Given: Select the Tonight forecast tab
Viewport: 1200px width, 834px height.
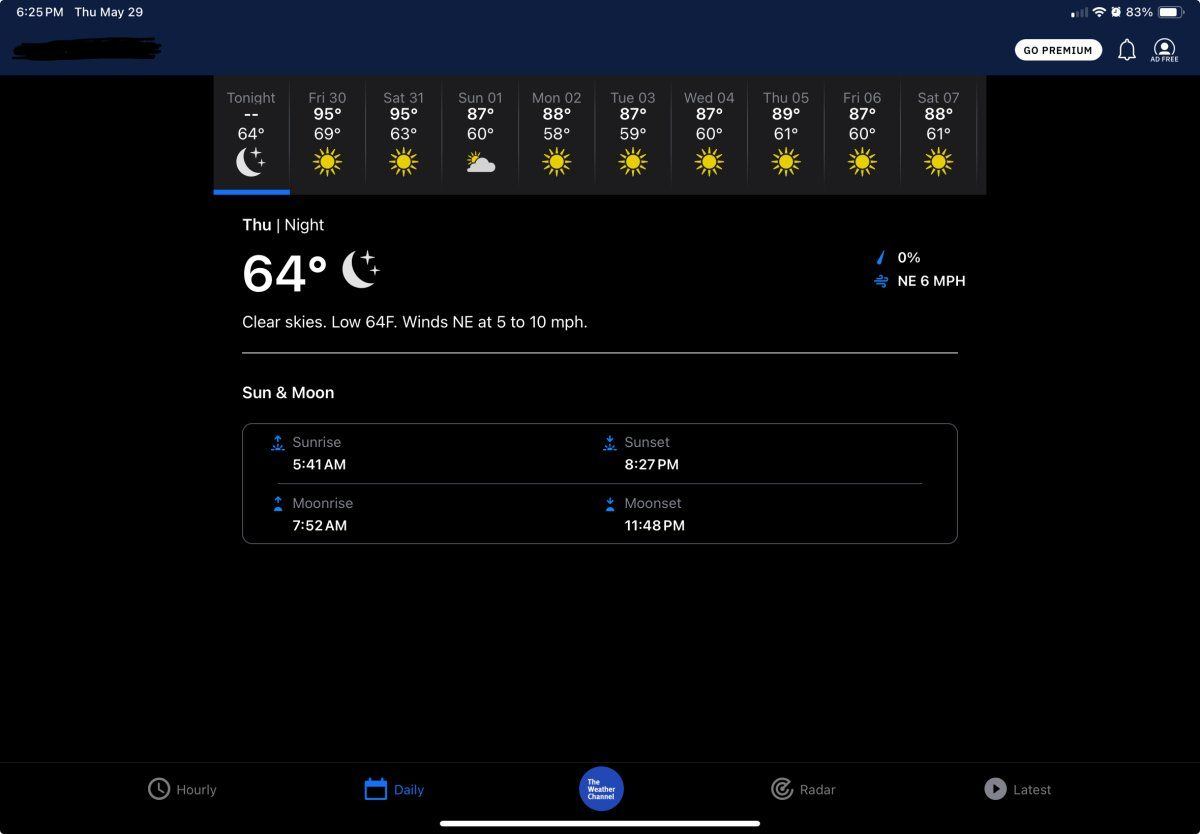Looking at the screenshot, I should (x=251, y=134).
